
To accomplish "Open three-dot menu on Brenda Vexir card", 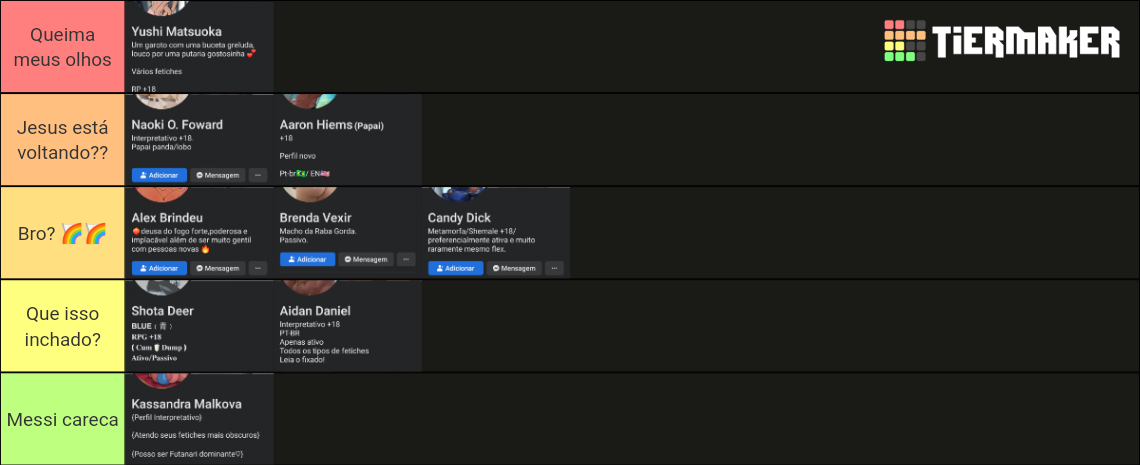I will coord(406,259).
